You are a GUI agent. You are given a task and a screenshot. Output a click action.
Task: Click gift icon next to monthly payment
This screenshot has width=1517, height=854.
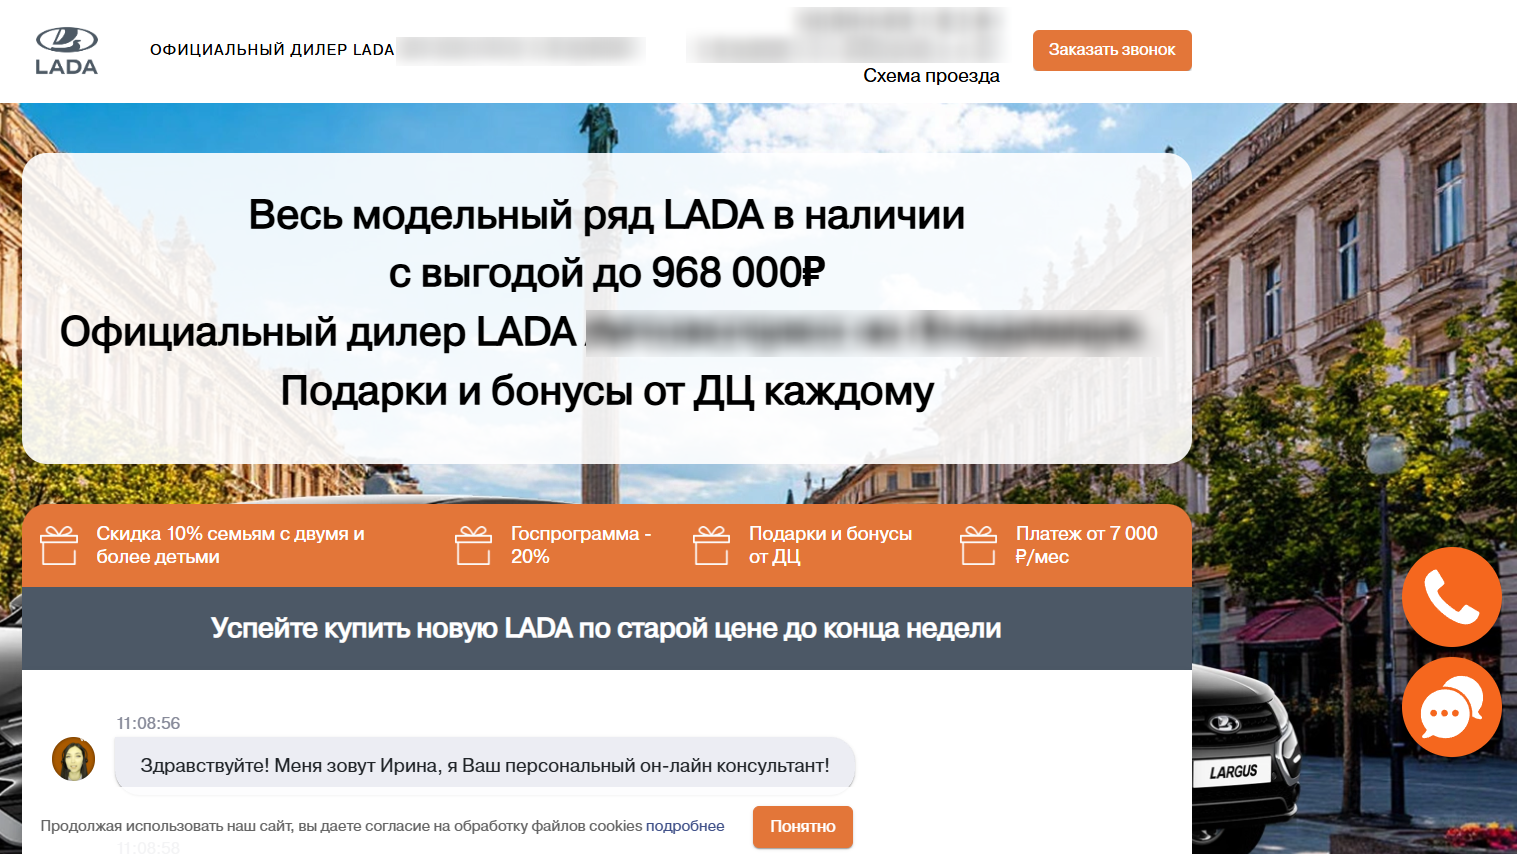click(978, 546)
